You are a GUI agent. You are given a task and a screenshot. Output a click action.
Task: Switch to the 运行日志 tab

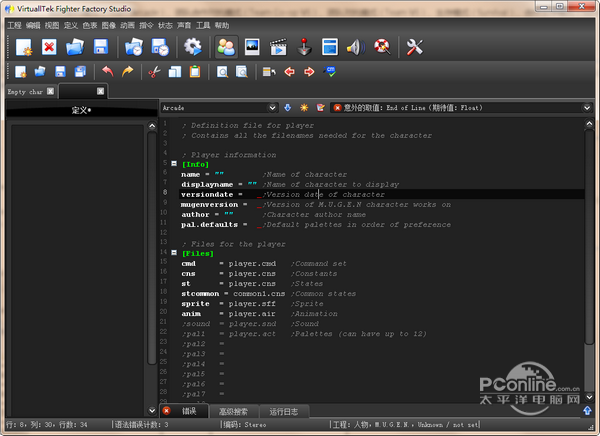[284, 411]
